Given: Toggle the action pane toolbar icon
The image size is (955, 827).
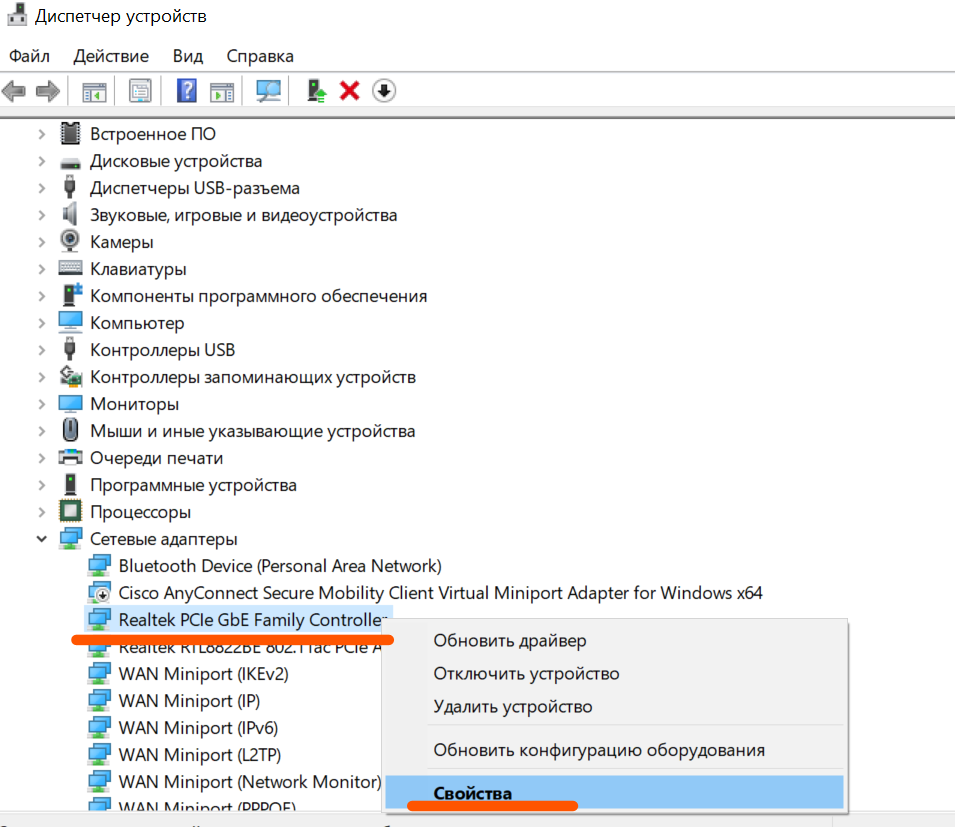Looking at the screenshot, I should click(x=222, y=92).
